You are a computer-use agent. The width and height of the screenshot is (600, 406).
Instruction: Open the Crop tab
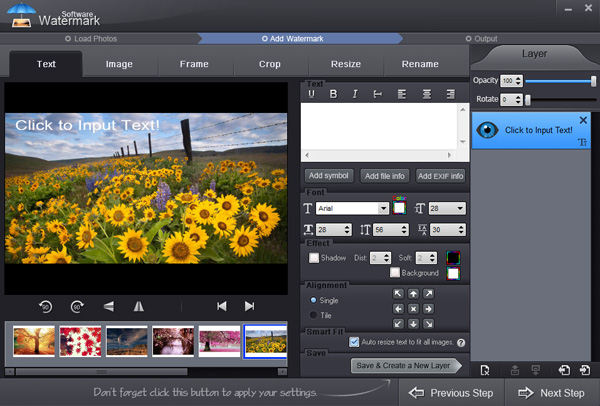pos(269,64)
